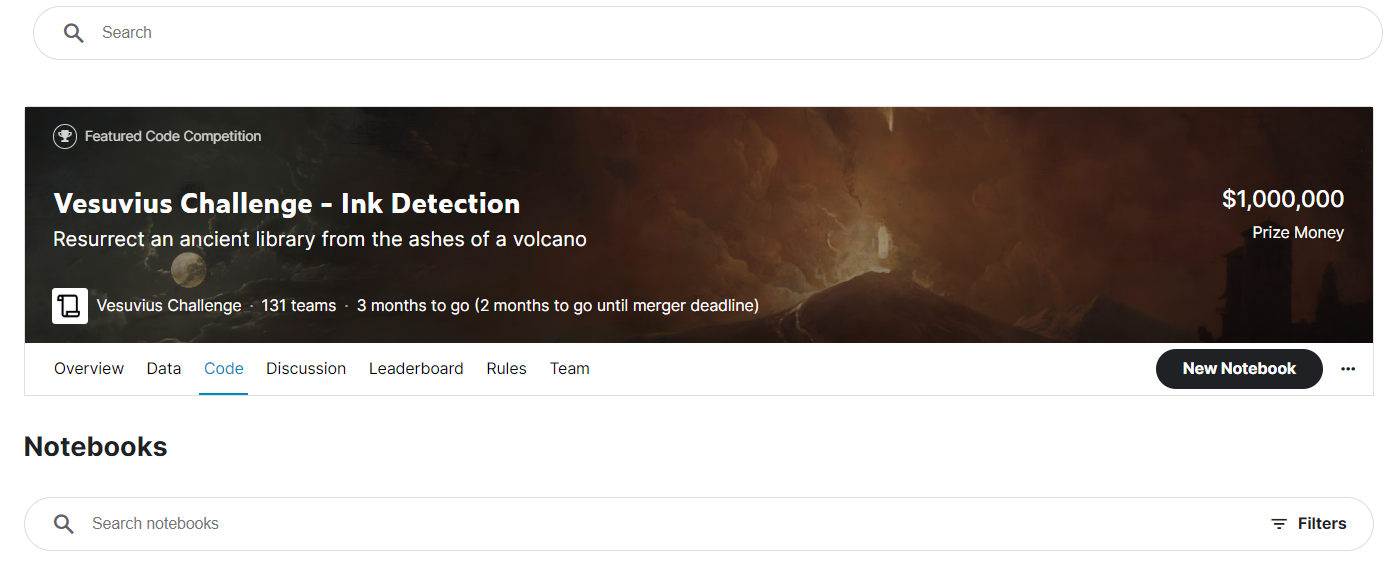Focus the top Search input field
1393x573 pixels.
click(x=708, y=33)
